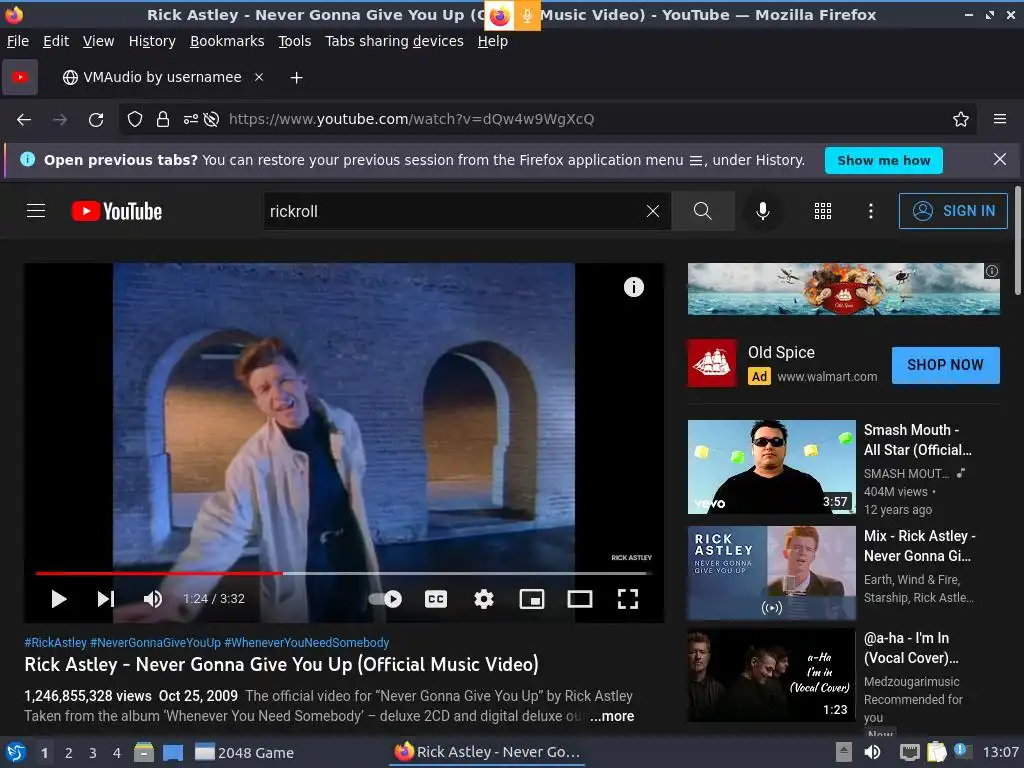This screenshot has height=768, width=1024.
Task: Switch to miniplayer mode
Action: [x=532, y=599]
